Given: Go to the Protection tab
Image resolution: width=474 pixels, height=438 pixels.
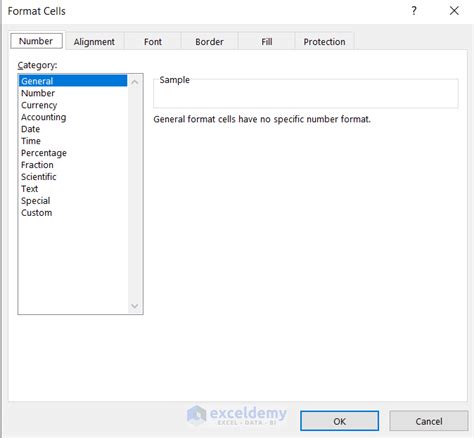Looking at the screenshot, I should click(x=324, y=42).
